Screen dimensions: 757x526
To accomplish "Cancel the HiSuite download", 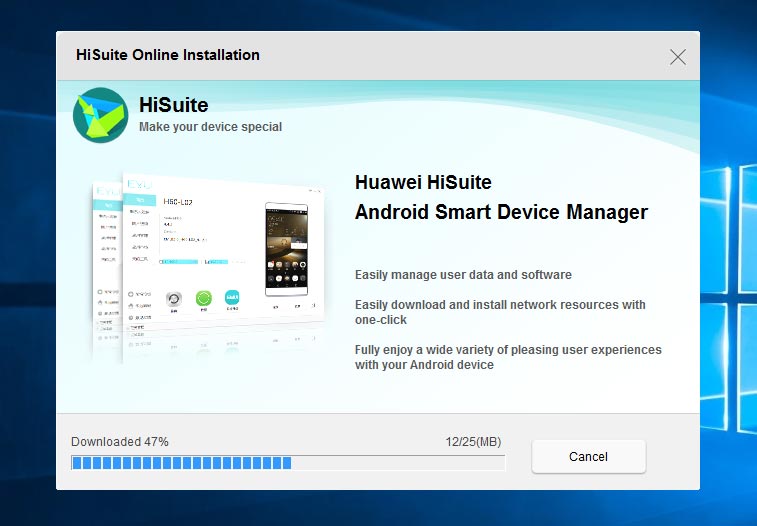I will (588, 456).
